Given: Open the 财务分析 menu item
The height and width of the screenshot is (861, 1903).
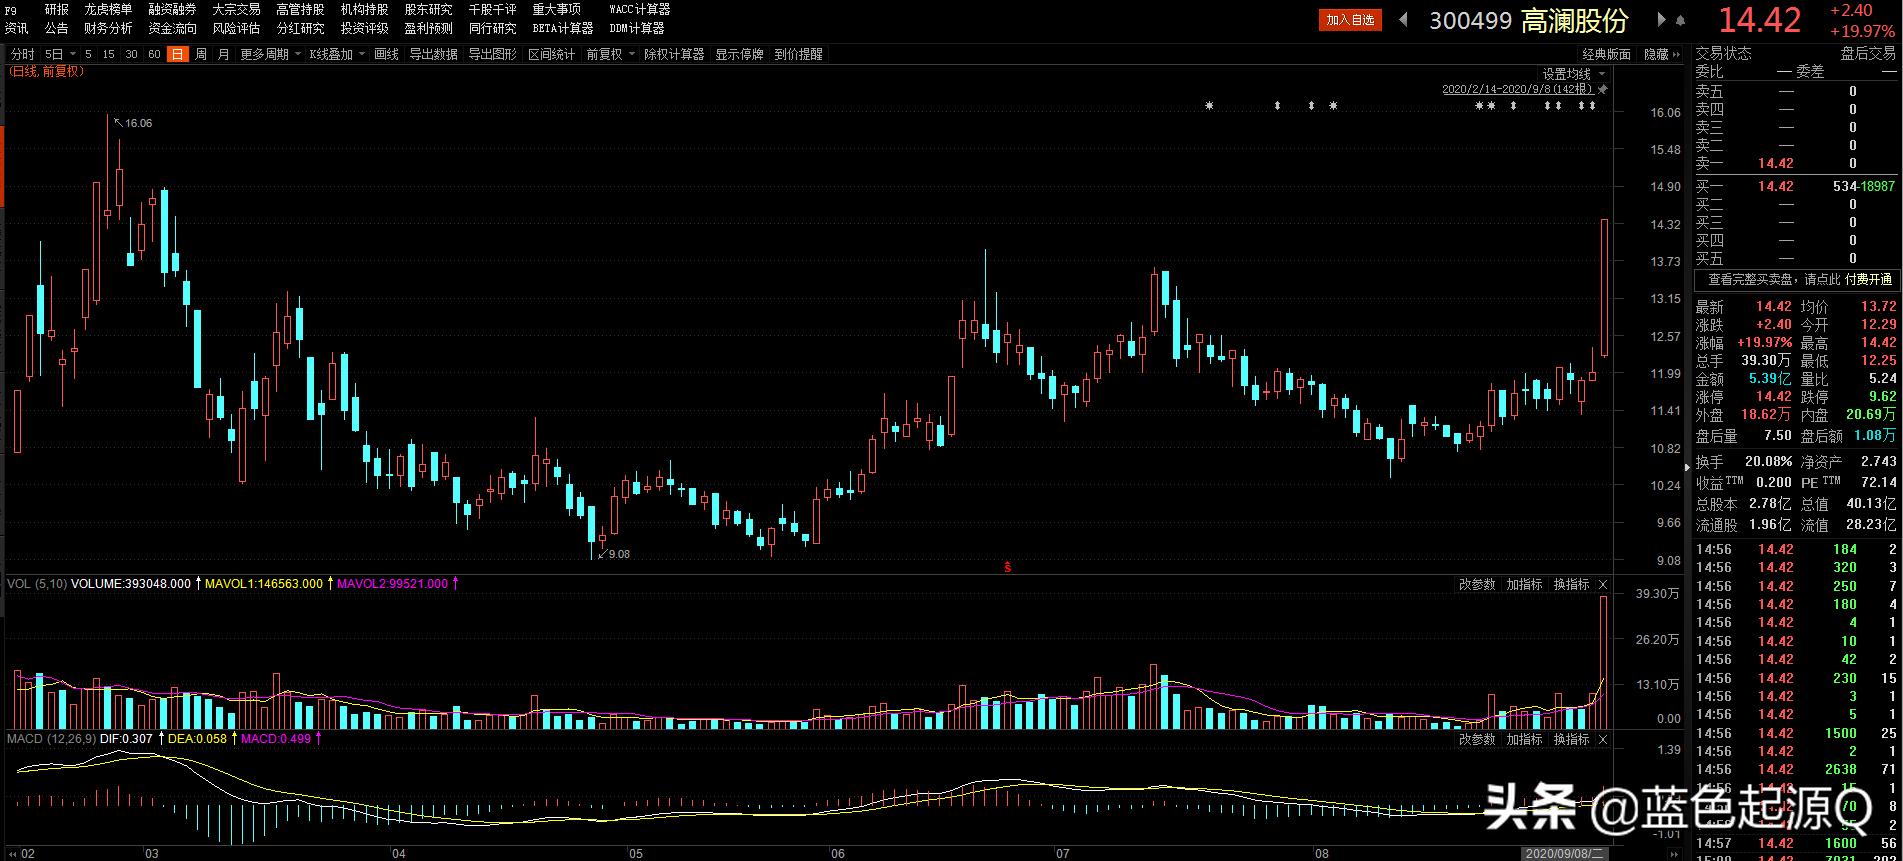Looking at the screenshot, I should pos(108,29).
